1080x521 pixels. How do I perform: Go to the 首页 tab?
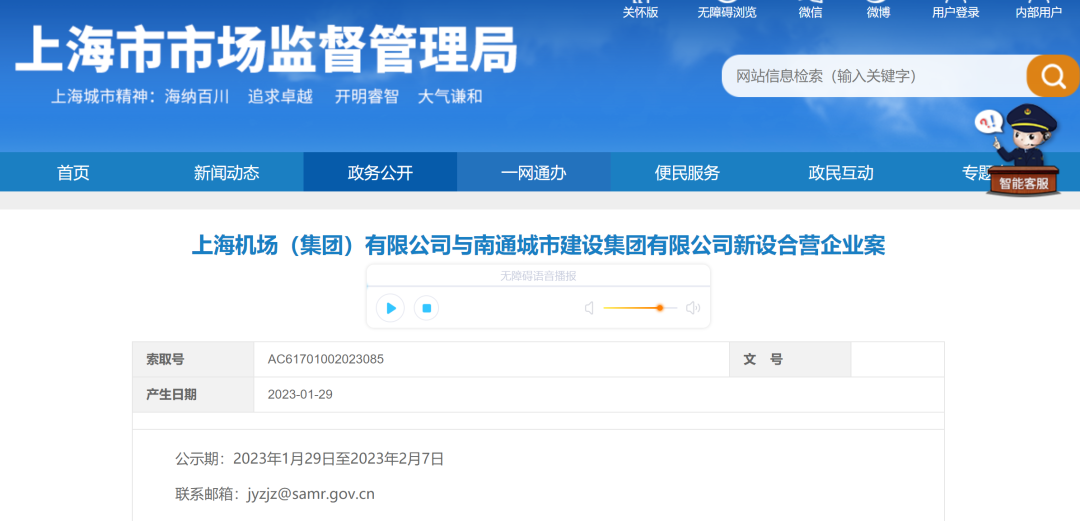click(73, 173)
